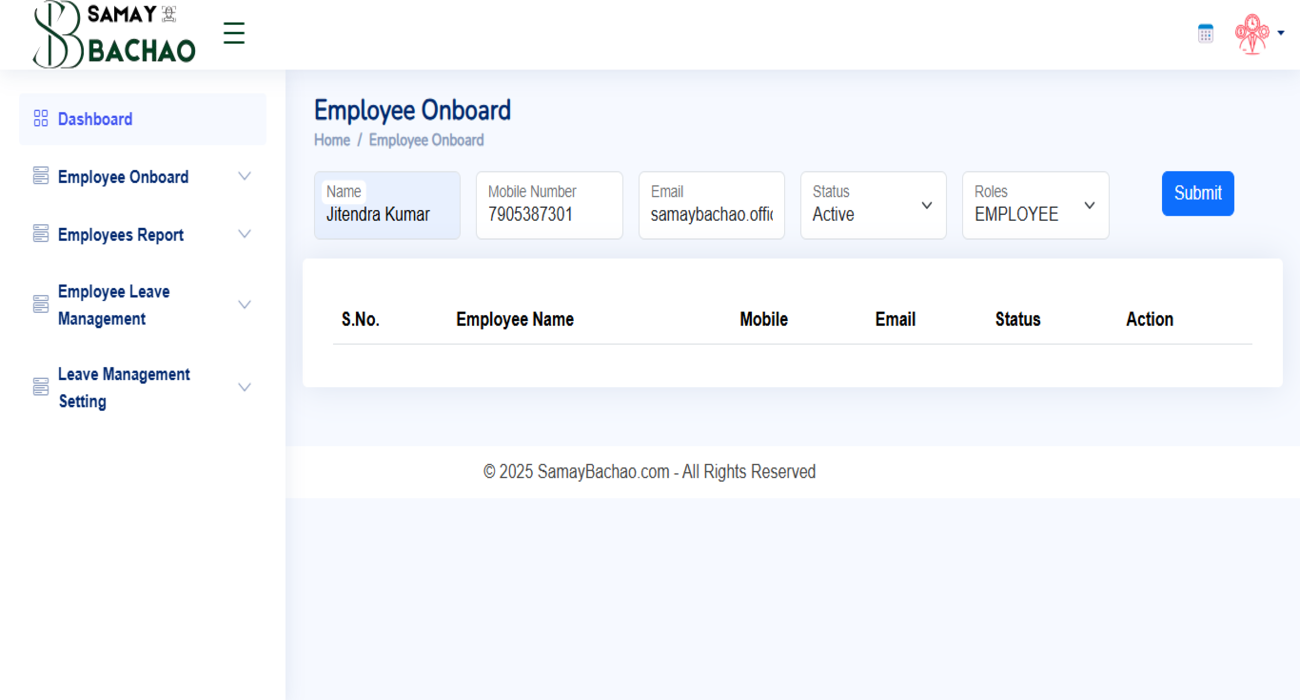Click the red profile avatar icon

coord(1250,33)
